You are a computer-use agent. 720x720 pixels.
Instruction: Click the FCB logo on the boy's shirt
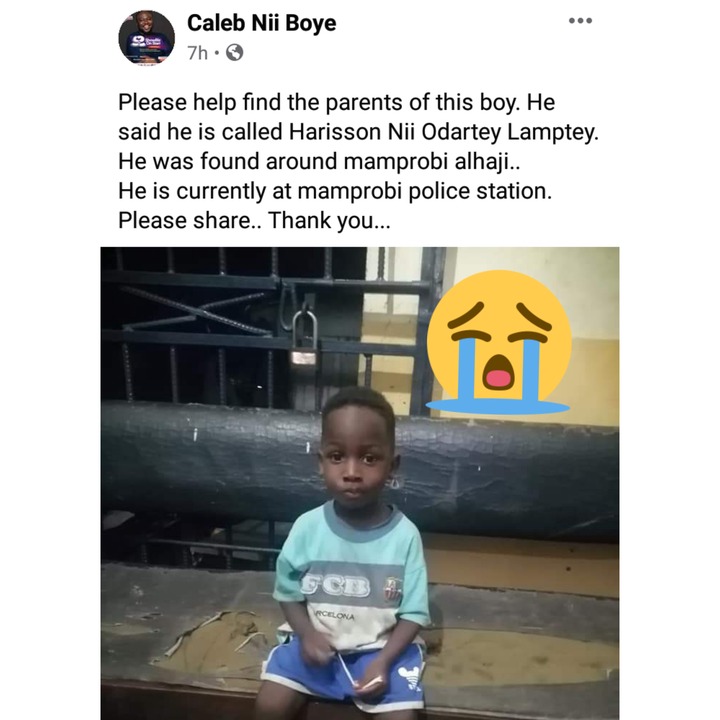point(337,586)
